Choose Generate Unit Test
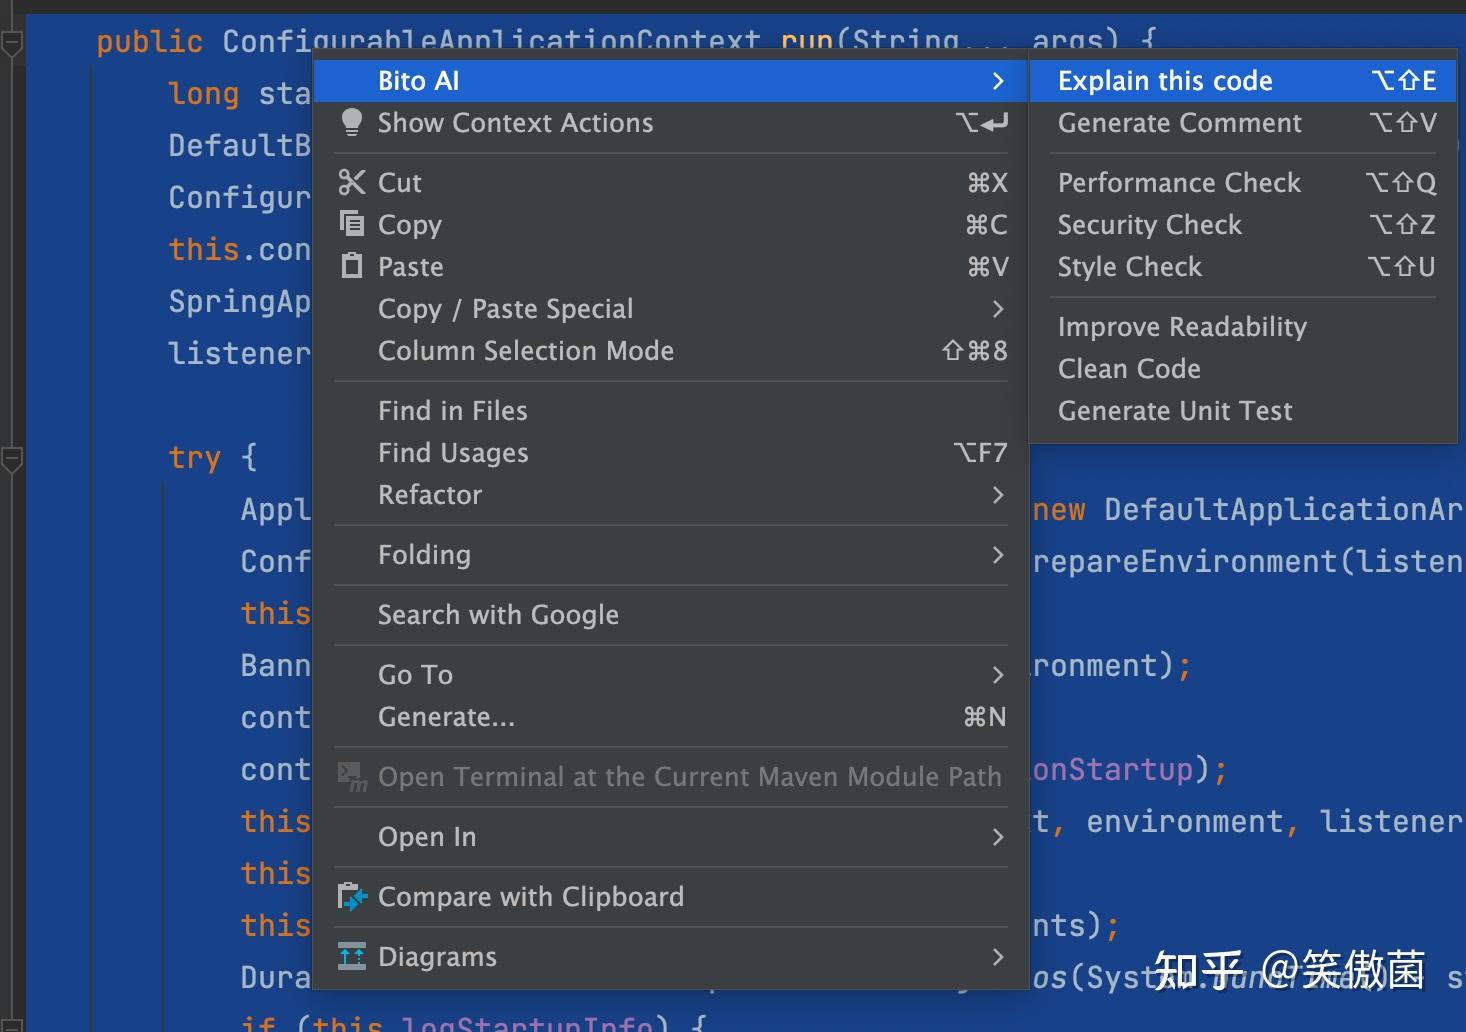This screenshot has width=1466, height=1032. tap(1175, 411)
